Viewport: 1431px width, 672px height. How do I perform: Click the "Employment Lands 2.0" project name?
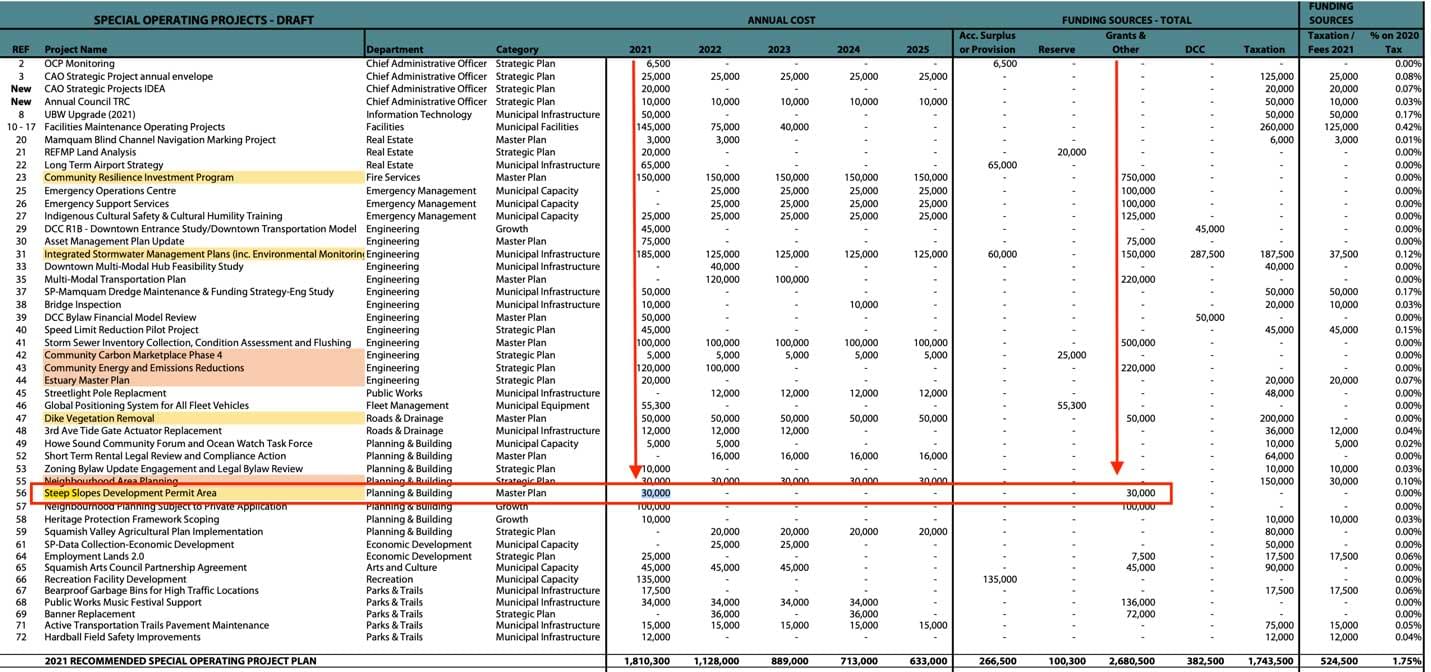pyautogui.click(x=94, y=557)
